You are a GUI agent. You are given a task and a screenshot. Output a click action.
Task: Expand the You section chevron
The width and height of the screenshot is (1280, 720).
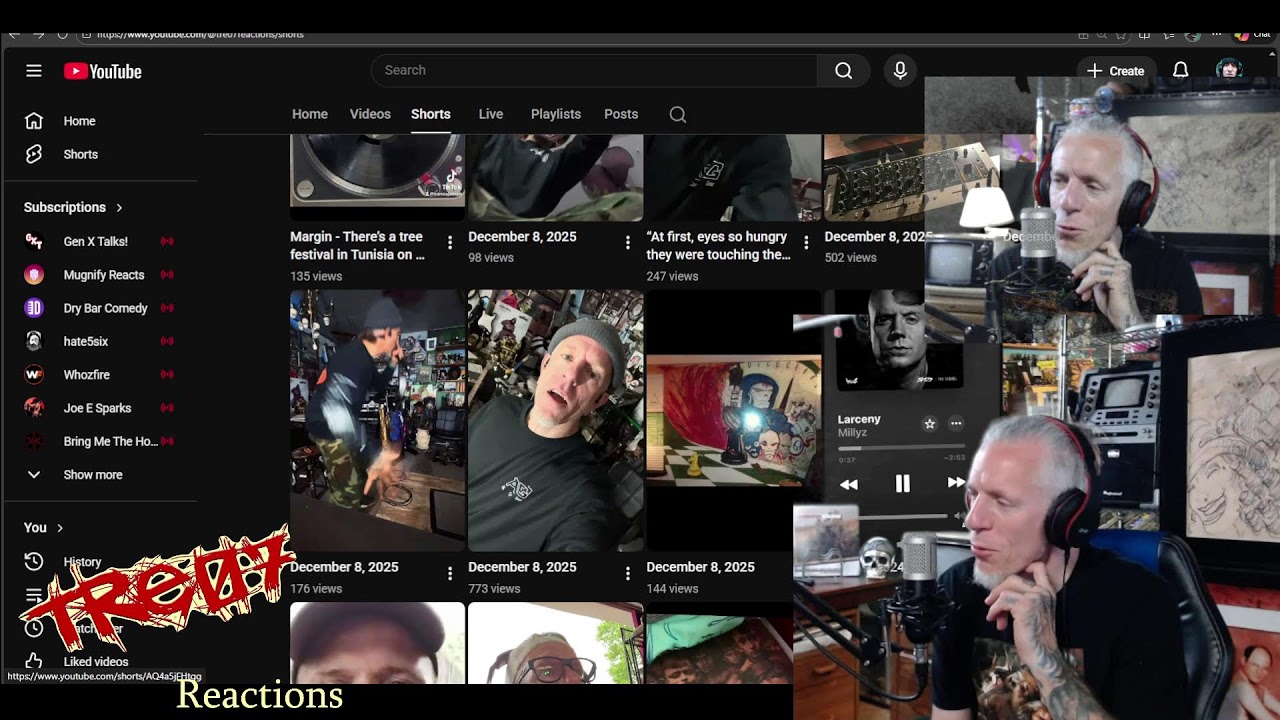pyautogui.click(x=60, y=528)
